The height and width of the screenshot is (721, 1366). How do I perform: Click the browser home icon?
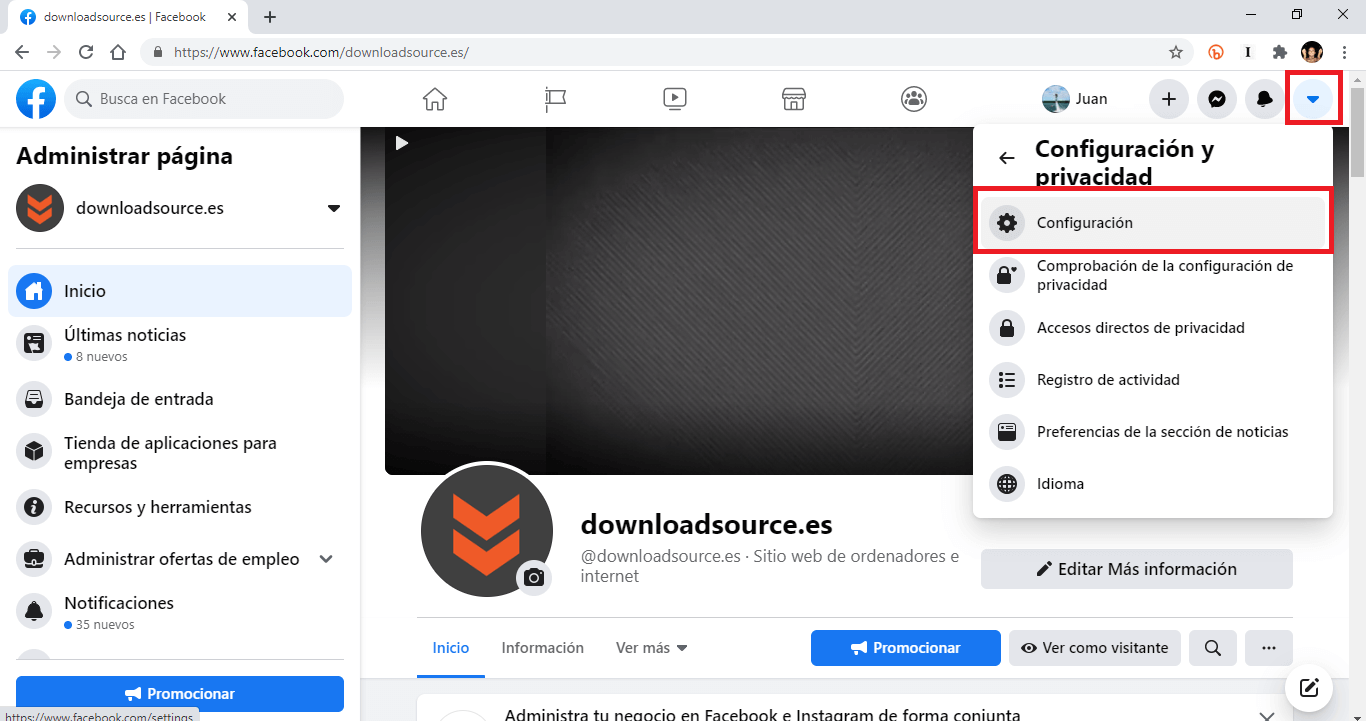click(x=118, y=52)
